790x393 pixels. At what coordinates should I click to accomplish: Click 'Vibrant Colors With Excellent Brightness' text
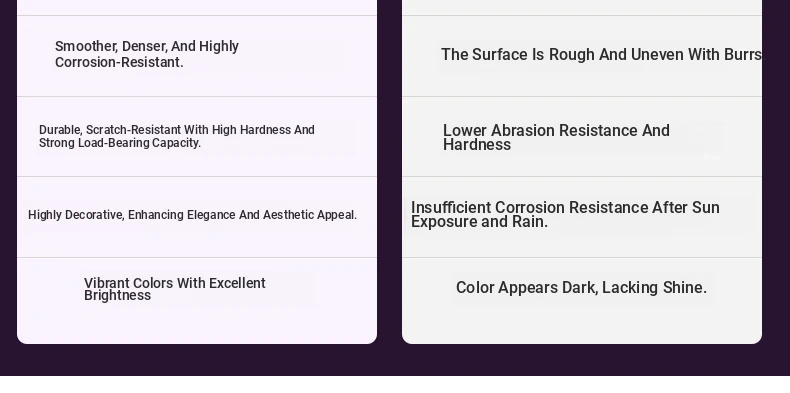(175, 289)
